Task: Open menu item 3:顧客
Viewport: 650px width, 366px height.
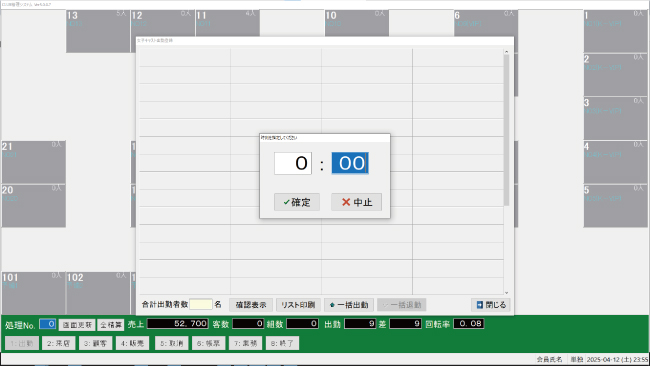Action: (x=95, y=343)
